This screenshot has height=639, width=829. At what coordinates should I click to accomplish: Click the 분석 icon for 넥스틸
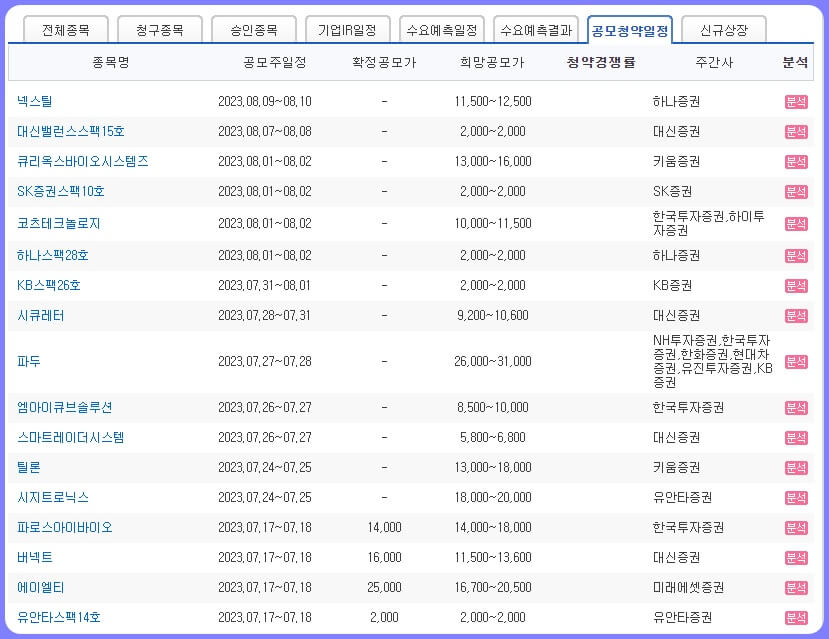coord(796,101)
